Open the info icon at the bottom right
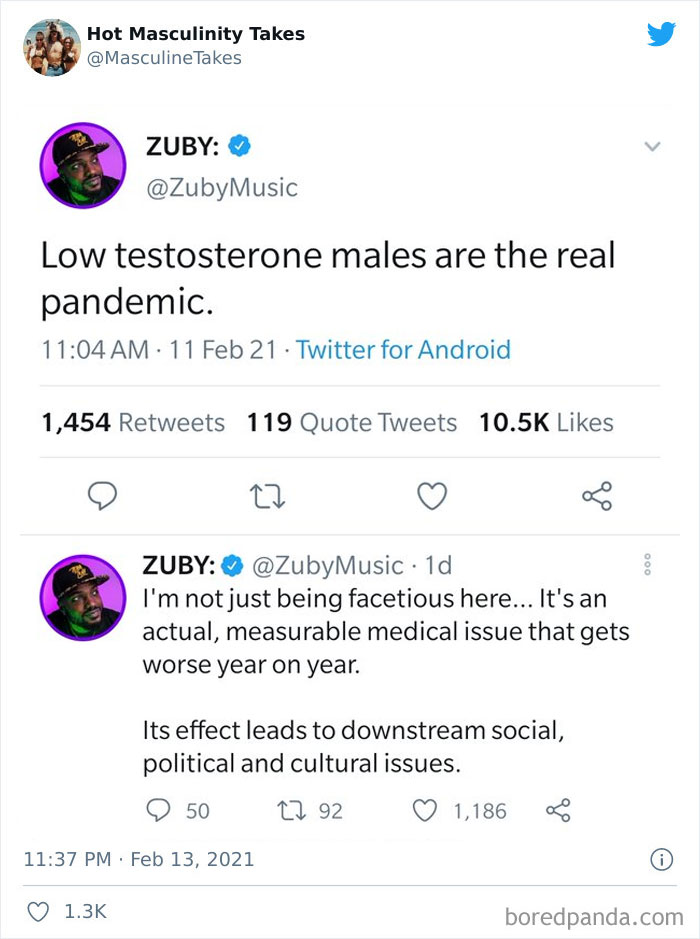 (x=662, y=859)
